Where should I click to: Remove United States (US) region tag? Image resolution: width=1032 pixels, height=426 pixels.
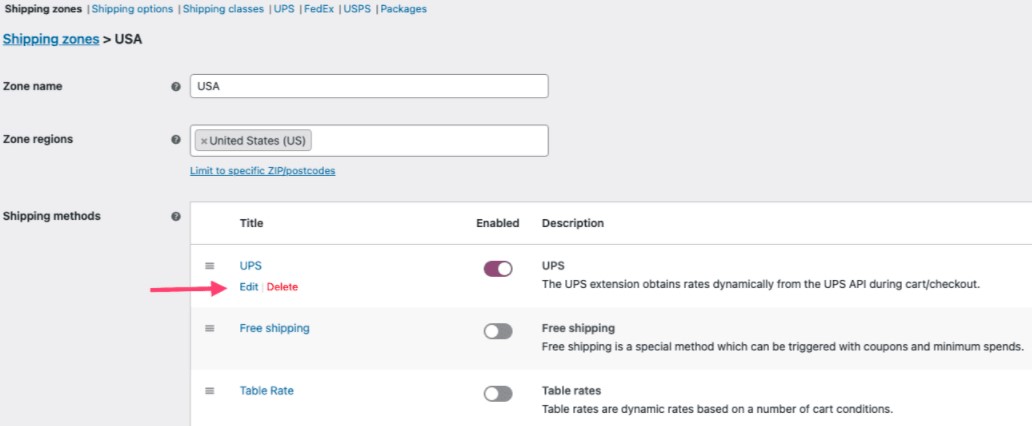[x=204, y=141]
